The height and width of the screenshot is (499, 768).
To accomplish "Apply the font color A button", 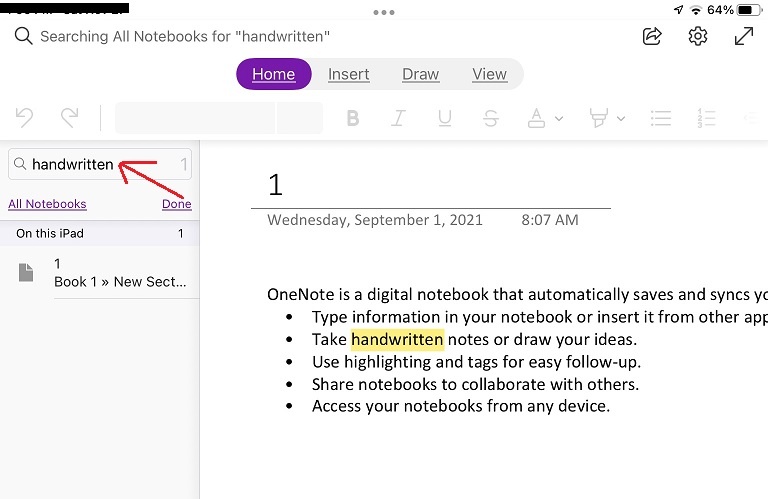I will 536,118.
